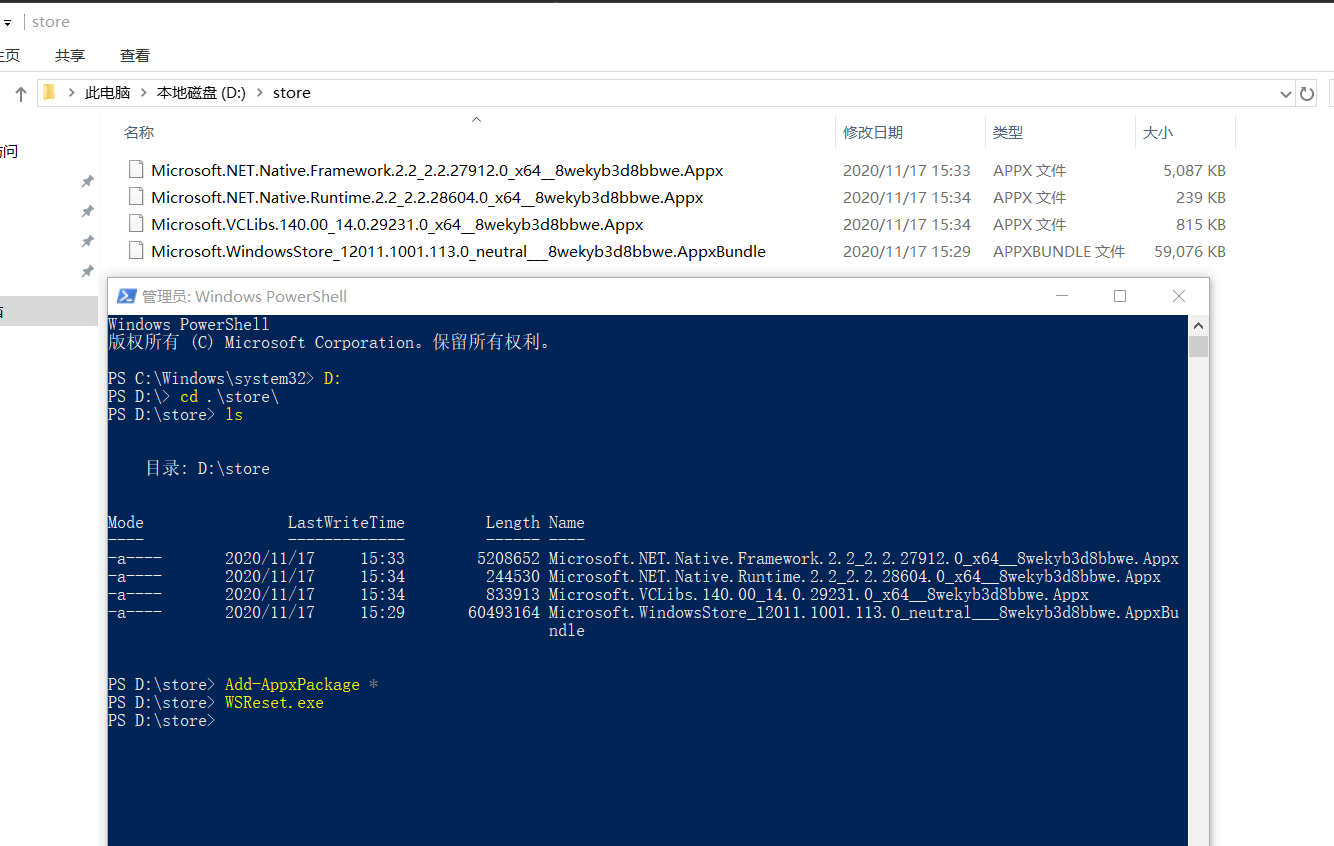This screenshot has width=1334, height=846.
Task: Click the refresh button beside the address bar
Action: coord(1306,94)
